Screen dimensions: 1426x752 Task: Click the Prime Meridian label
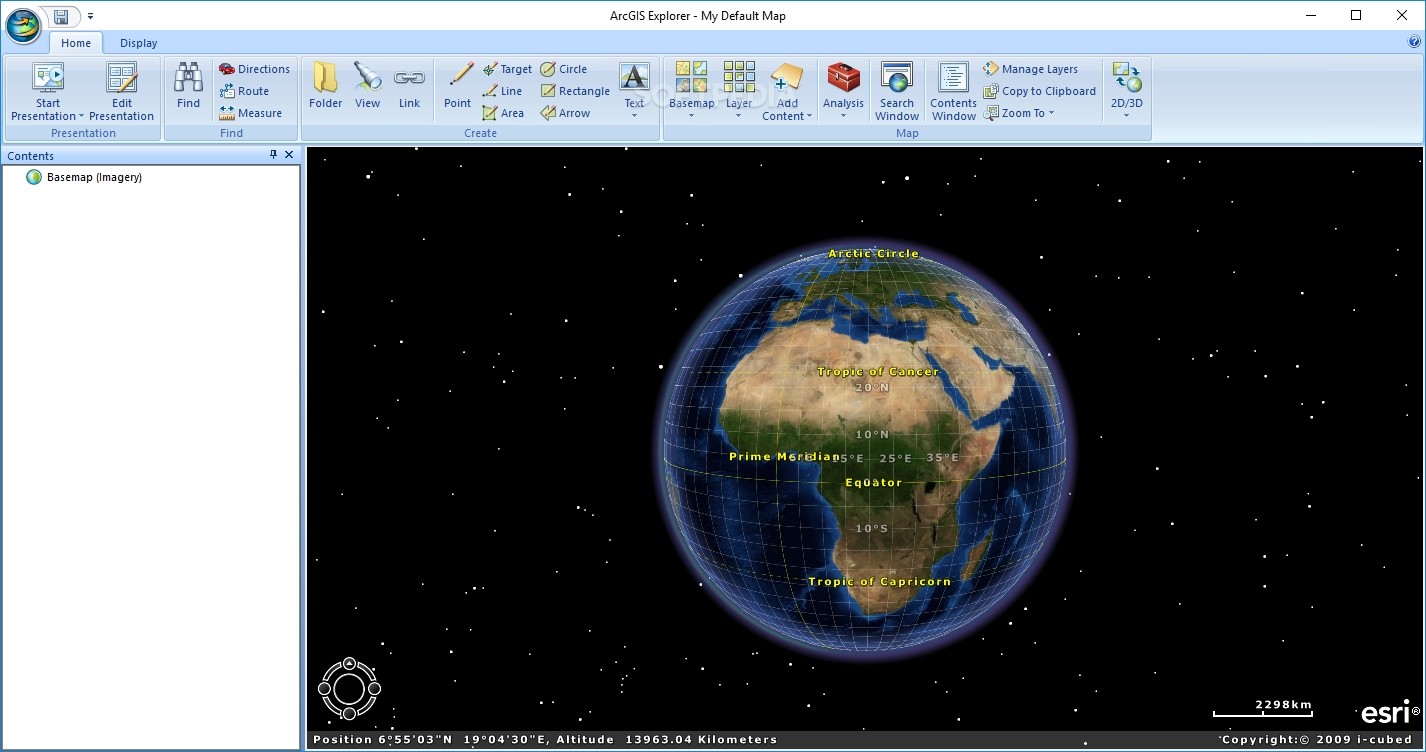tap(785, 456)
